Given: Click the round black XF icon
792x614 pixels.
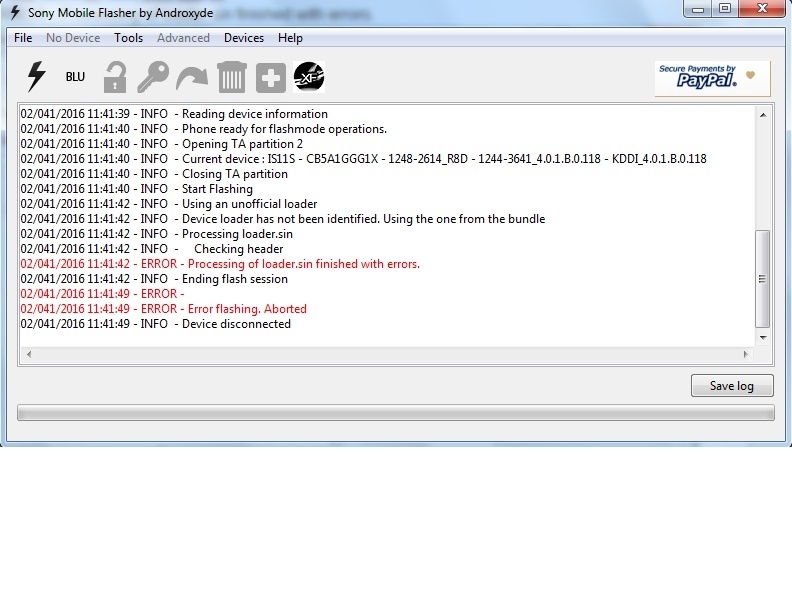Looking at the screenshot, I should click(309, 77).
